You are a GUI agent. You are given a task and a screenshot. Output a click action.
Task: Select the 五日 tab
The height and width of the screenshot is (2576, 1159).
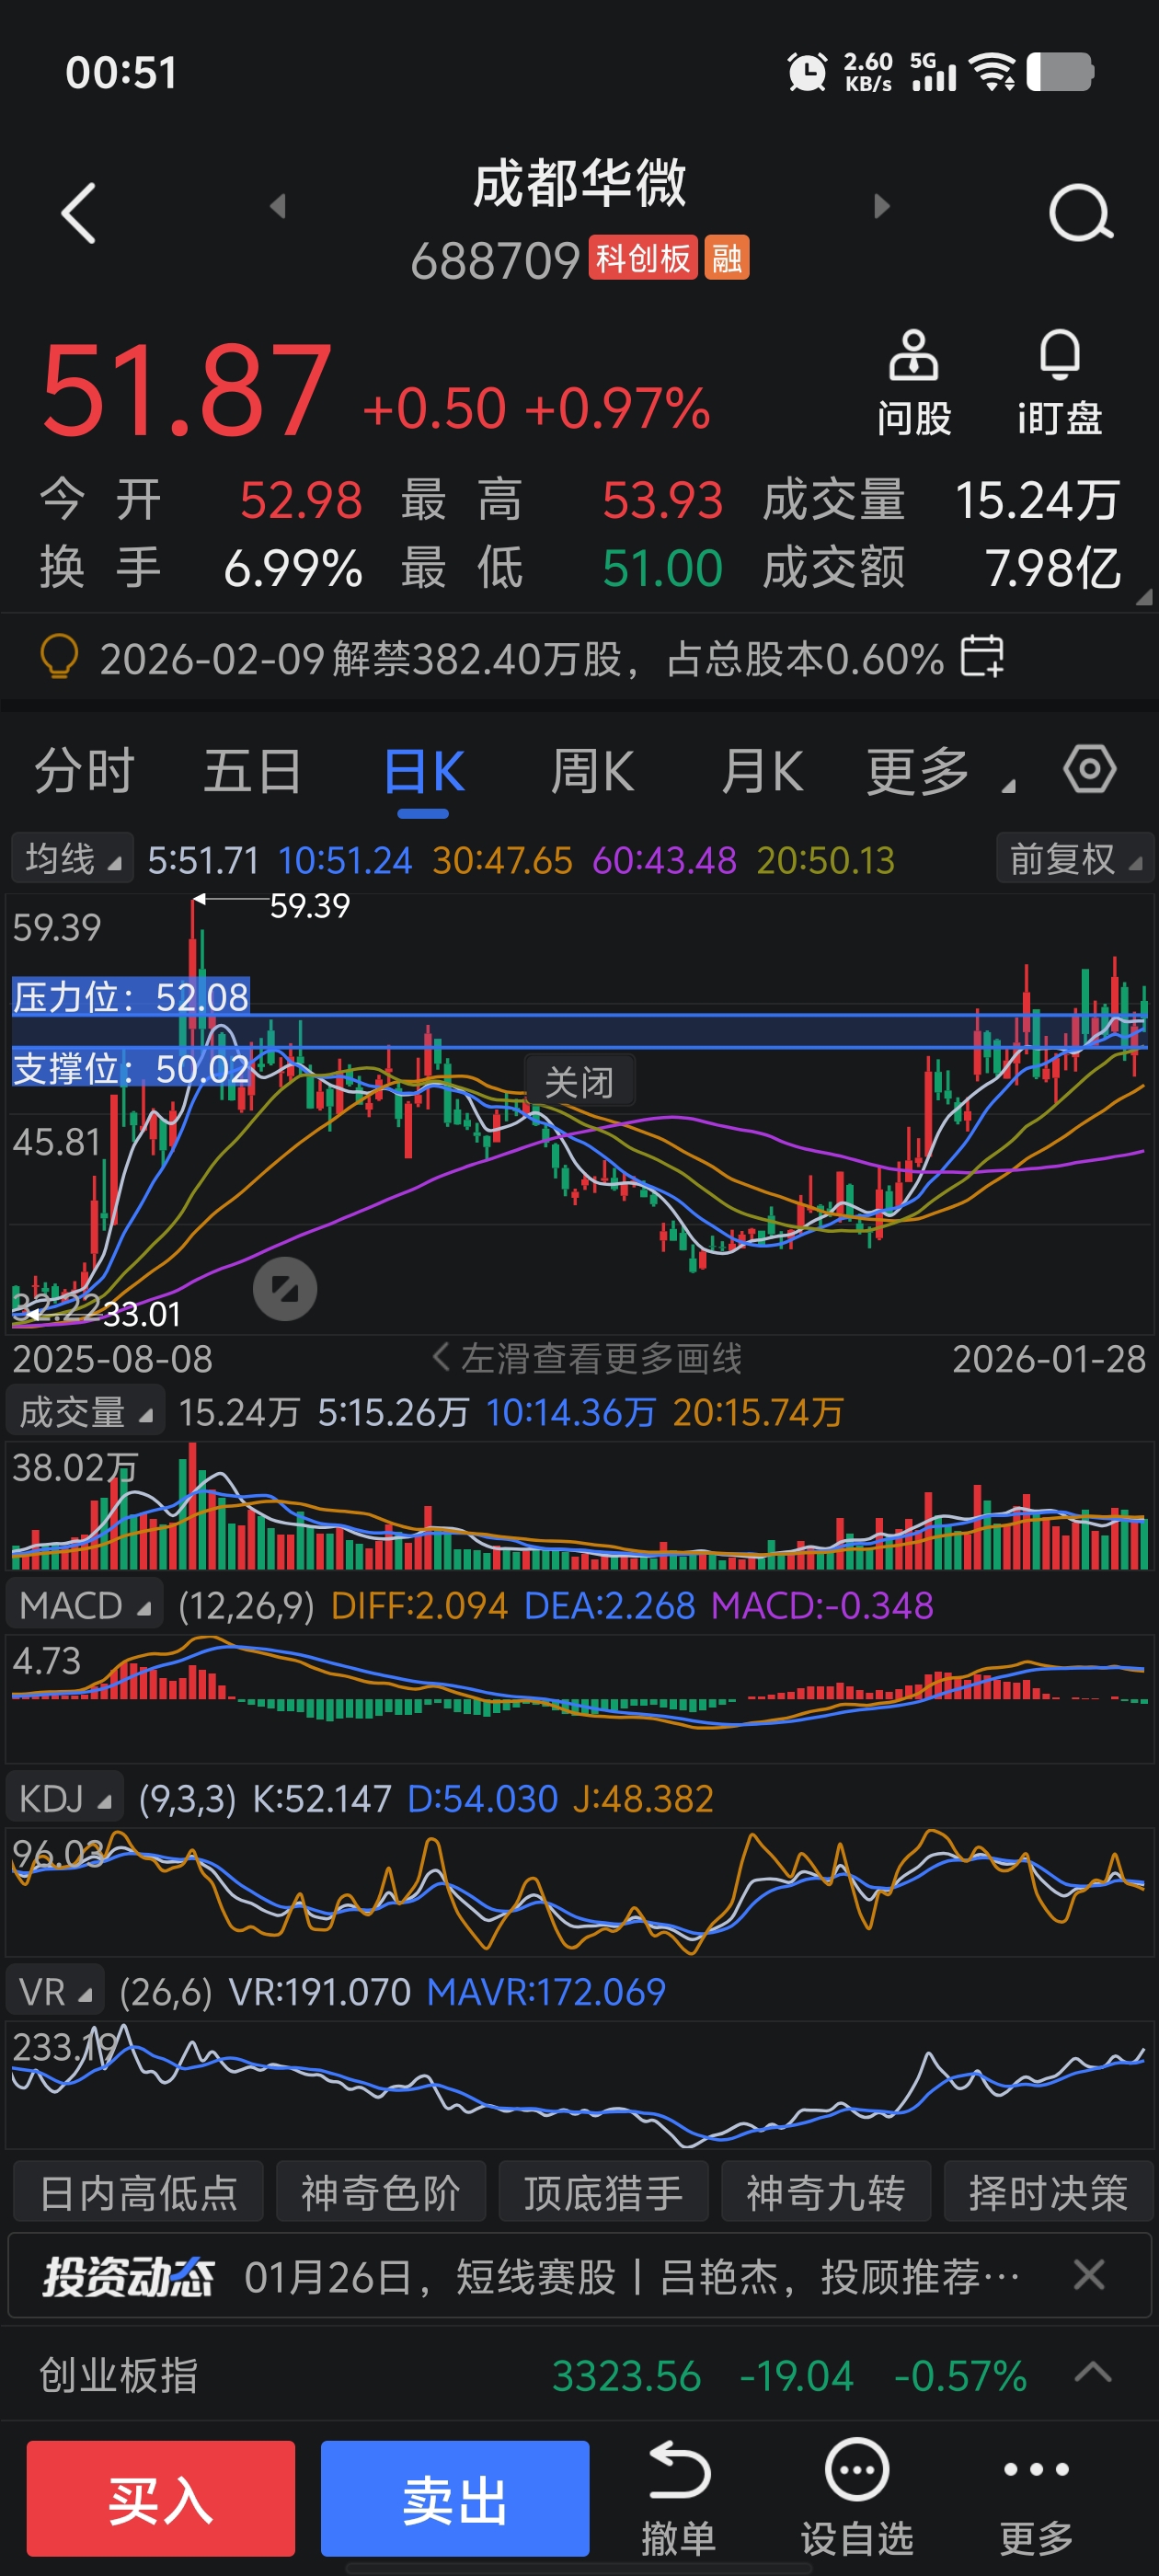253,771
